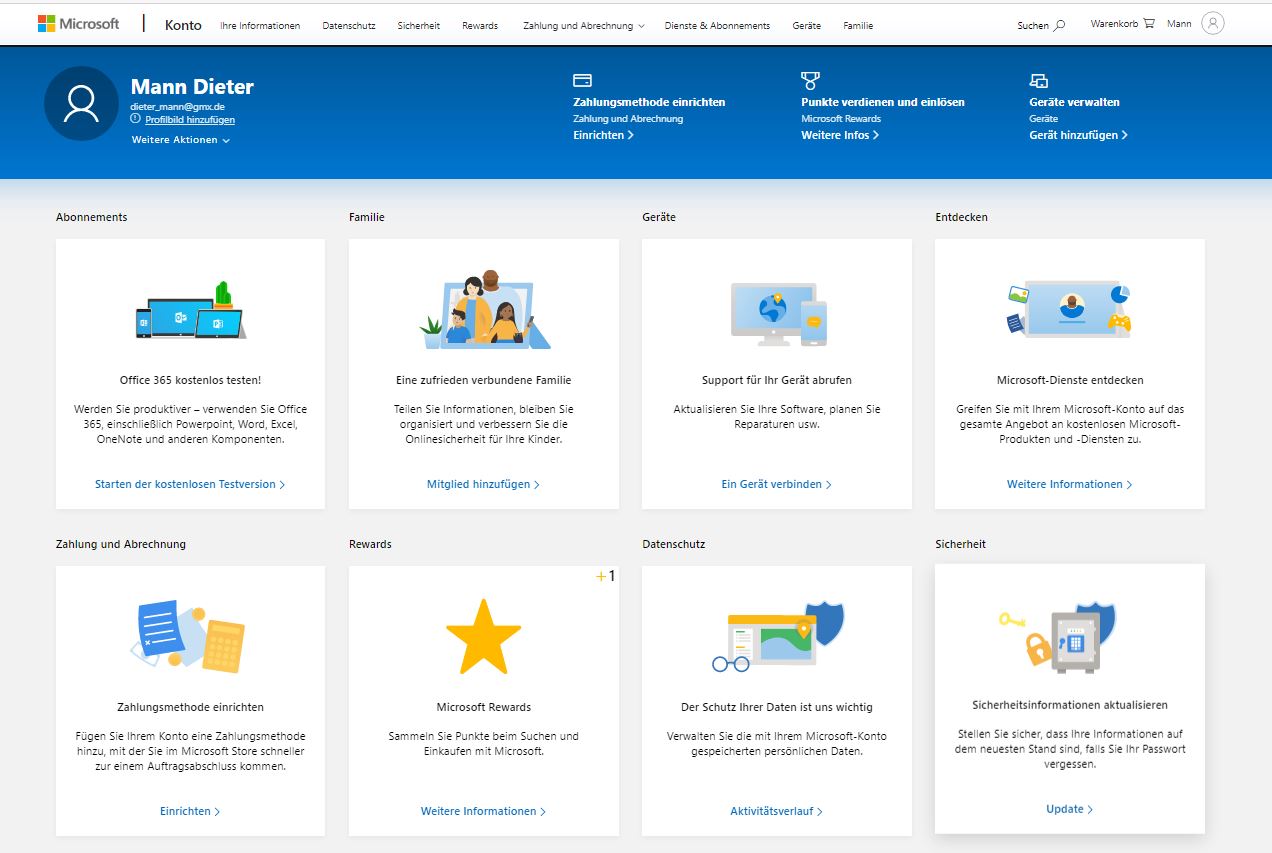Click the Microsoft Rewards card heading

(x=484, y=707)
